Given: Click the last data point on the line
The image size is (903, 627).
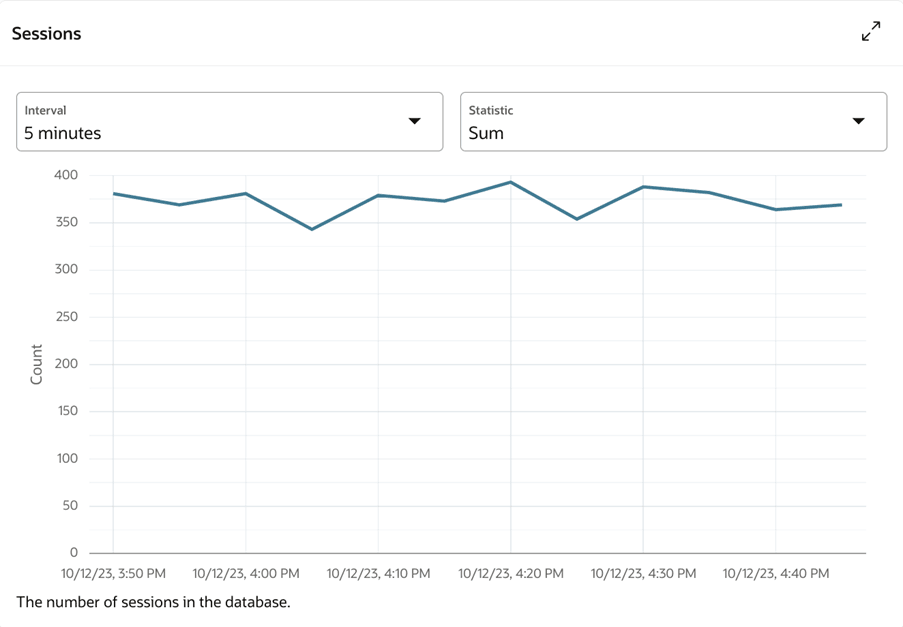Looking at the screenshot, I should click(841, 205).
